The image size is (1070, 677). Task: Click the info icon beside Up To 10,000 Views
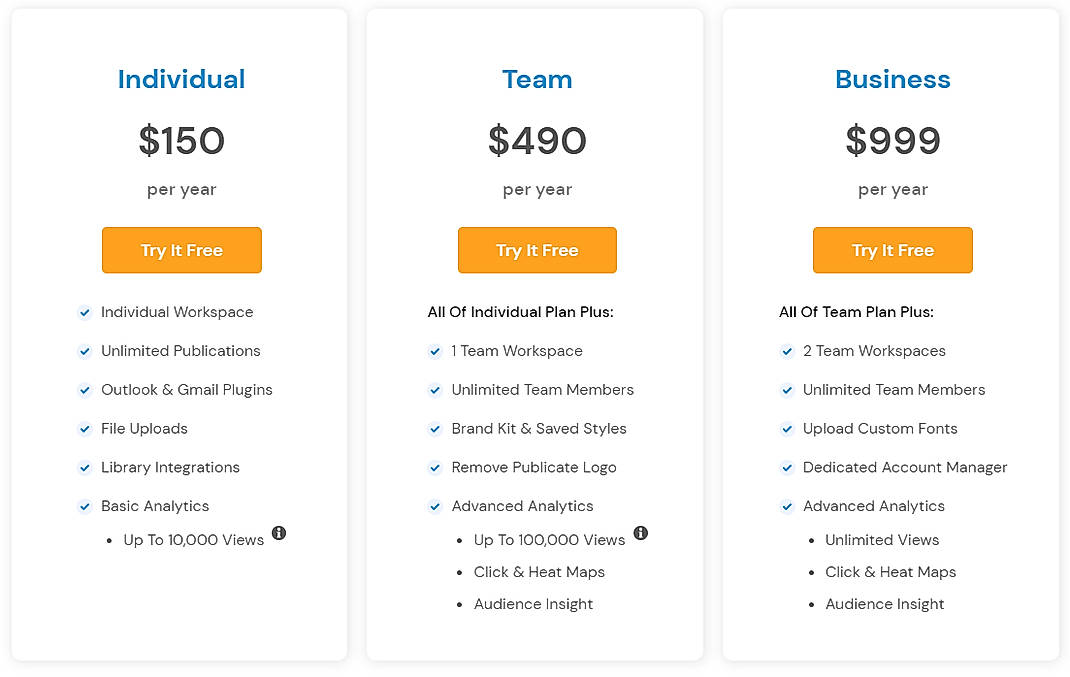279,534
